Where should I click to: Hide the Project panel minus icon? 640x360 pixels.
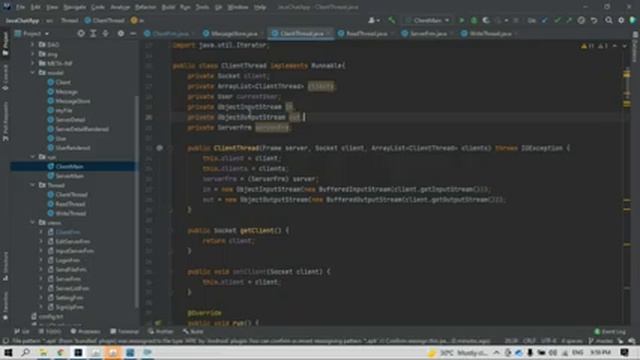tap(133, 33)
